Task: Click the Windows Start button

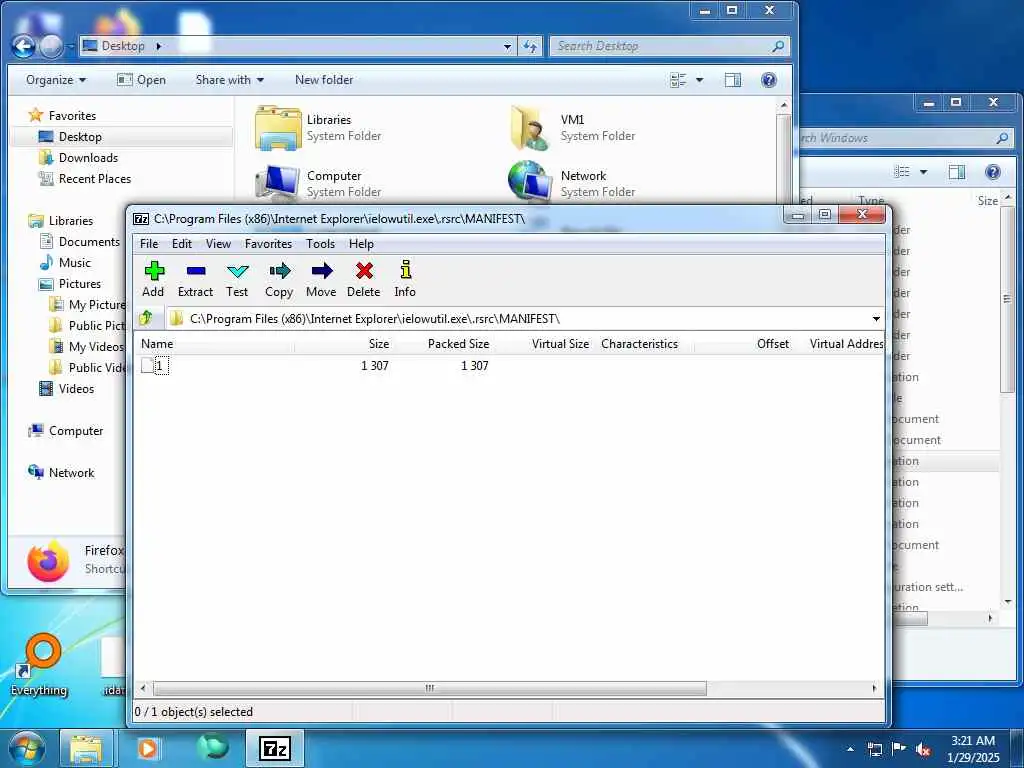Action: tap(27, 748)
